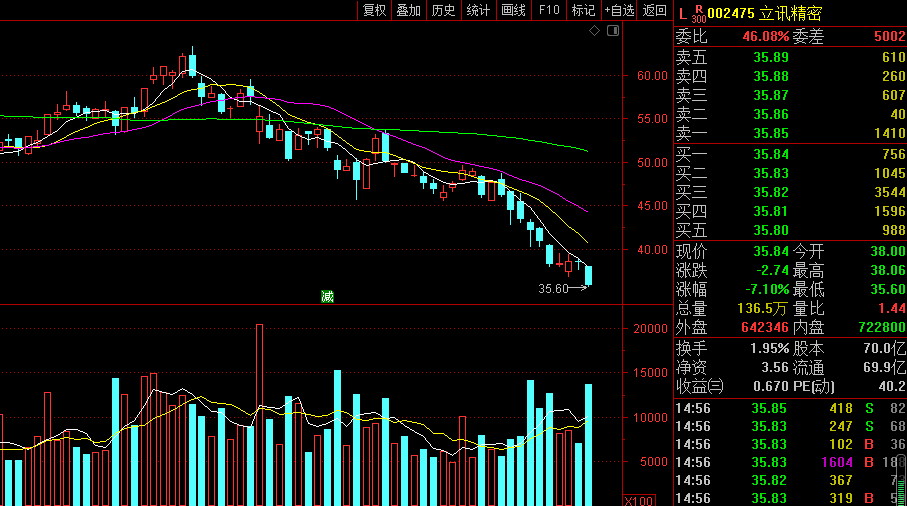The width and height of the screenshot is (907, 506).
Task: Click the 返回 back button
Action: tap(655, 10)
